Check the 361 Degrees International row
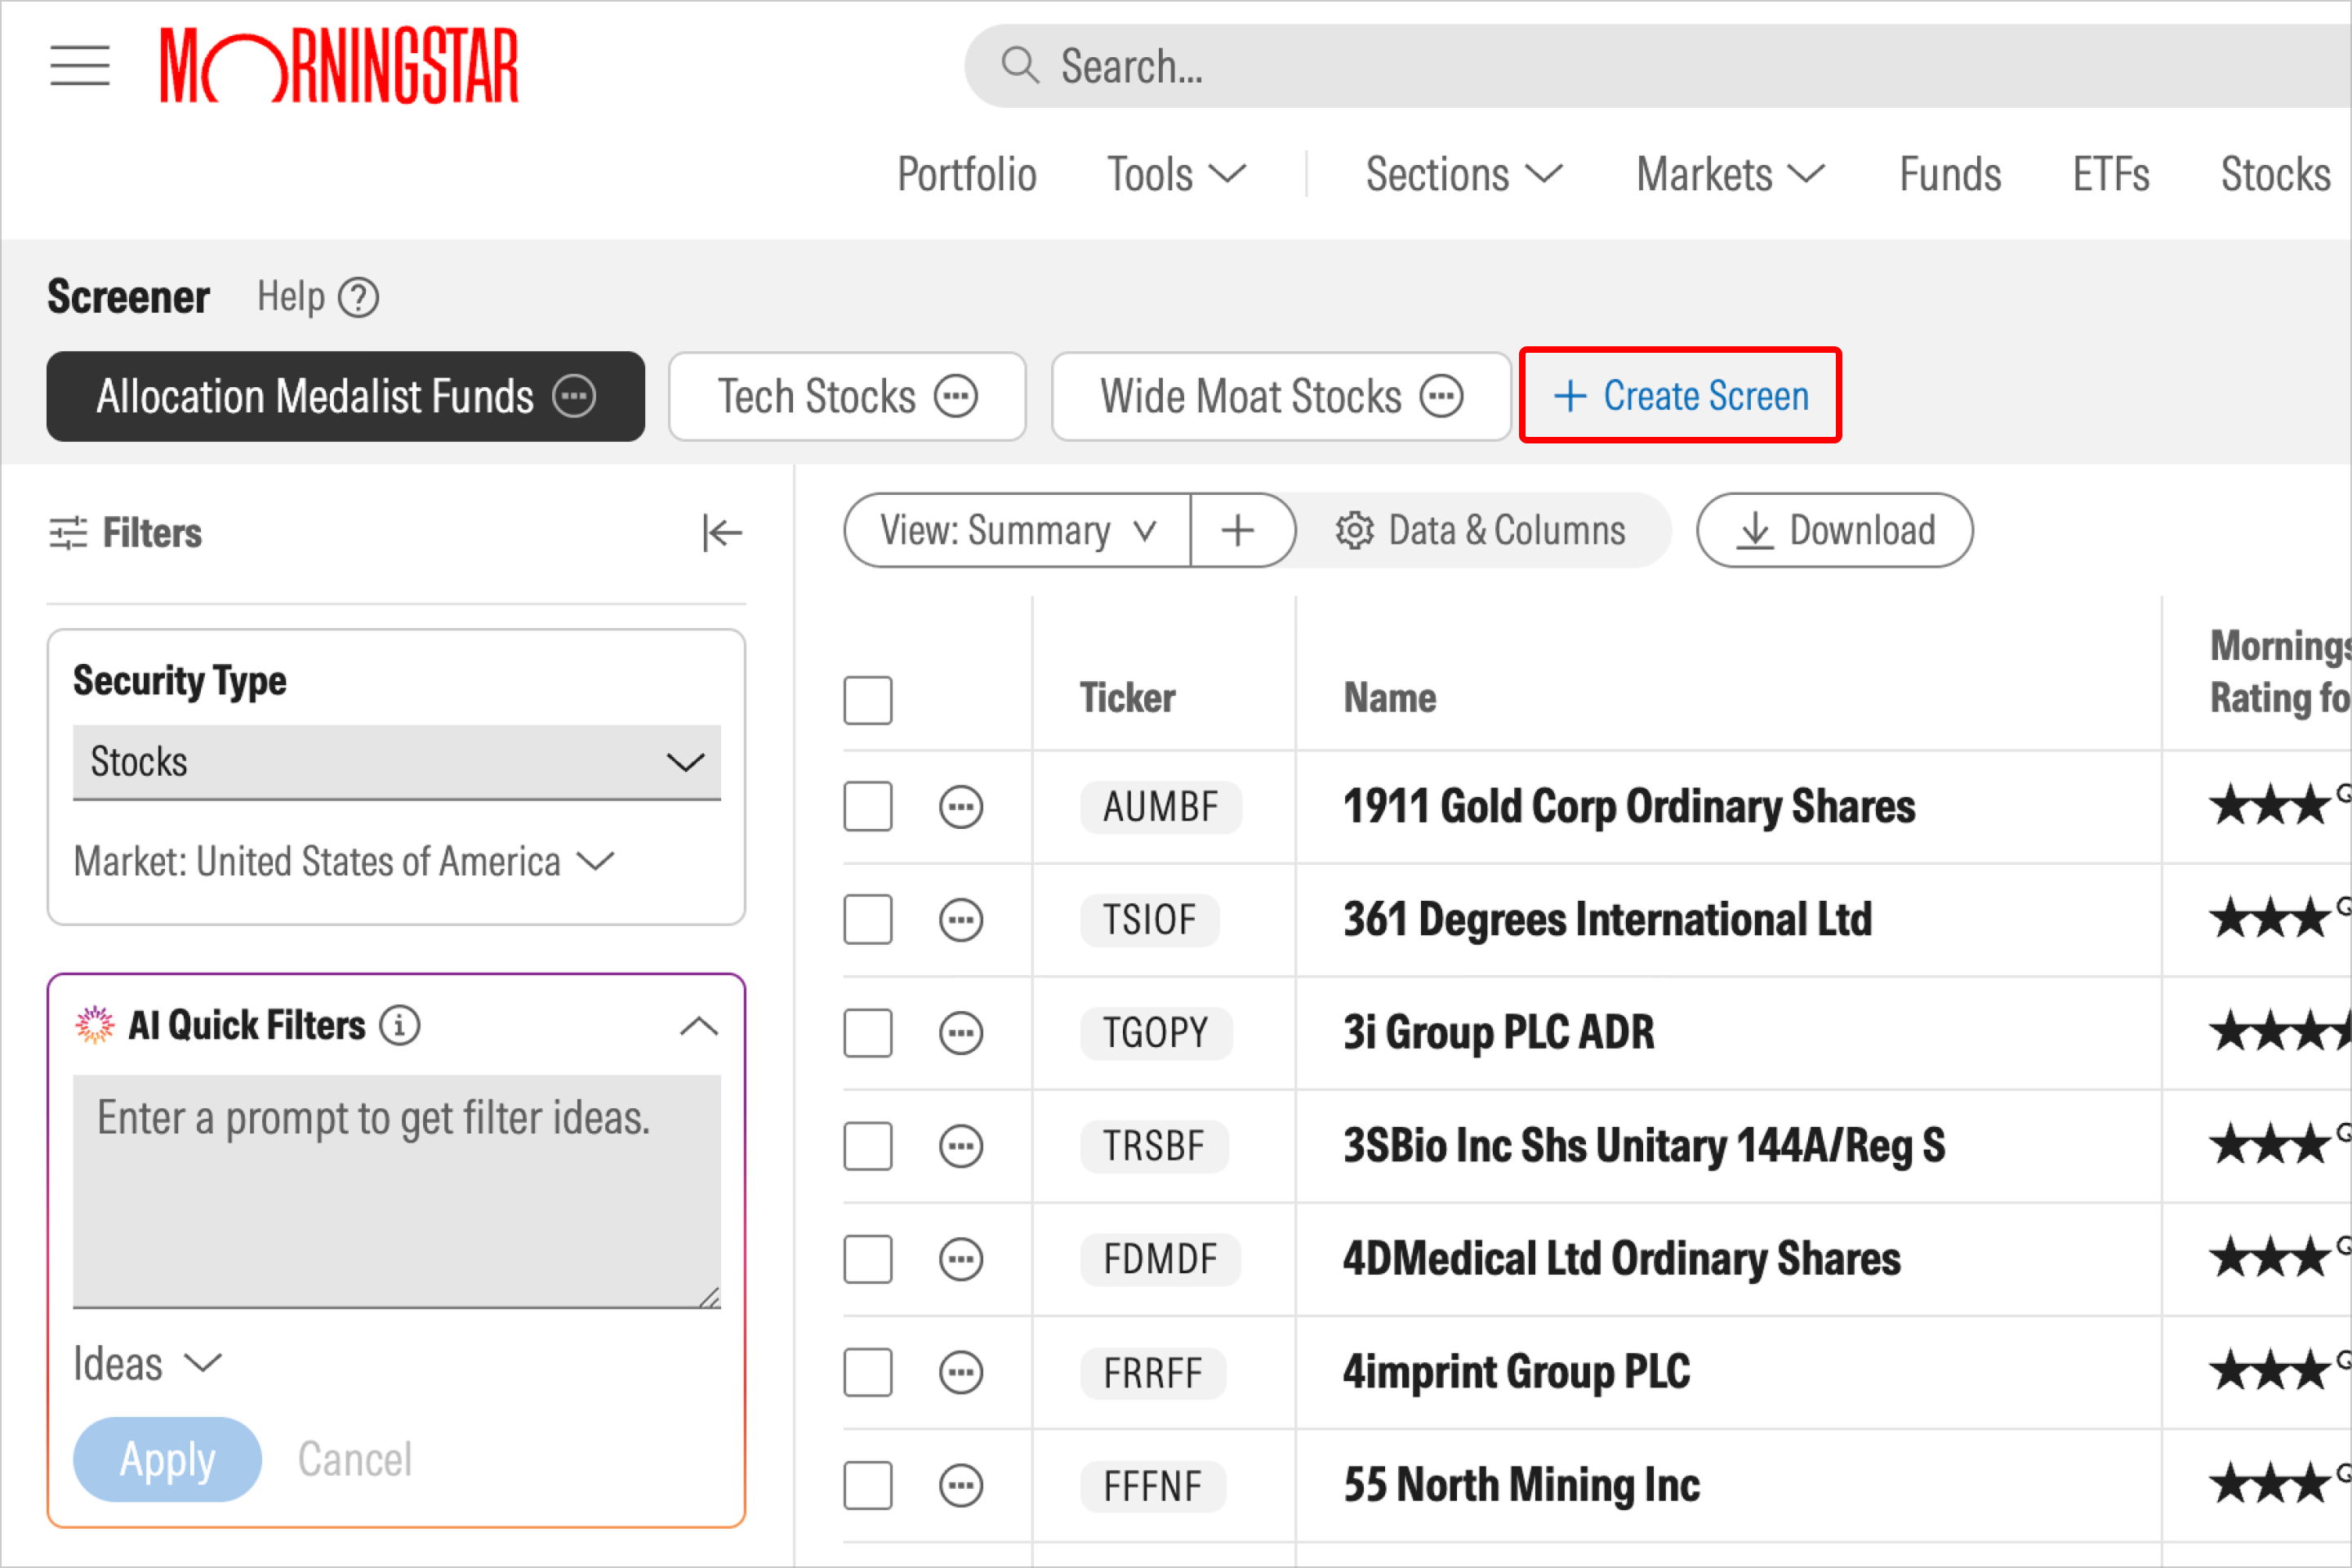2352x1568 pixels. 868,920
